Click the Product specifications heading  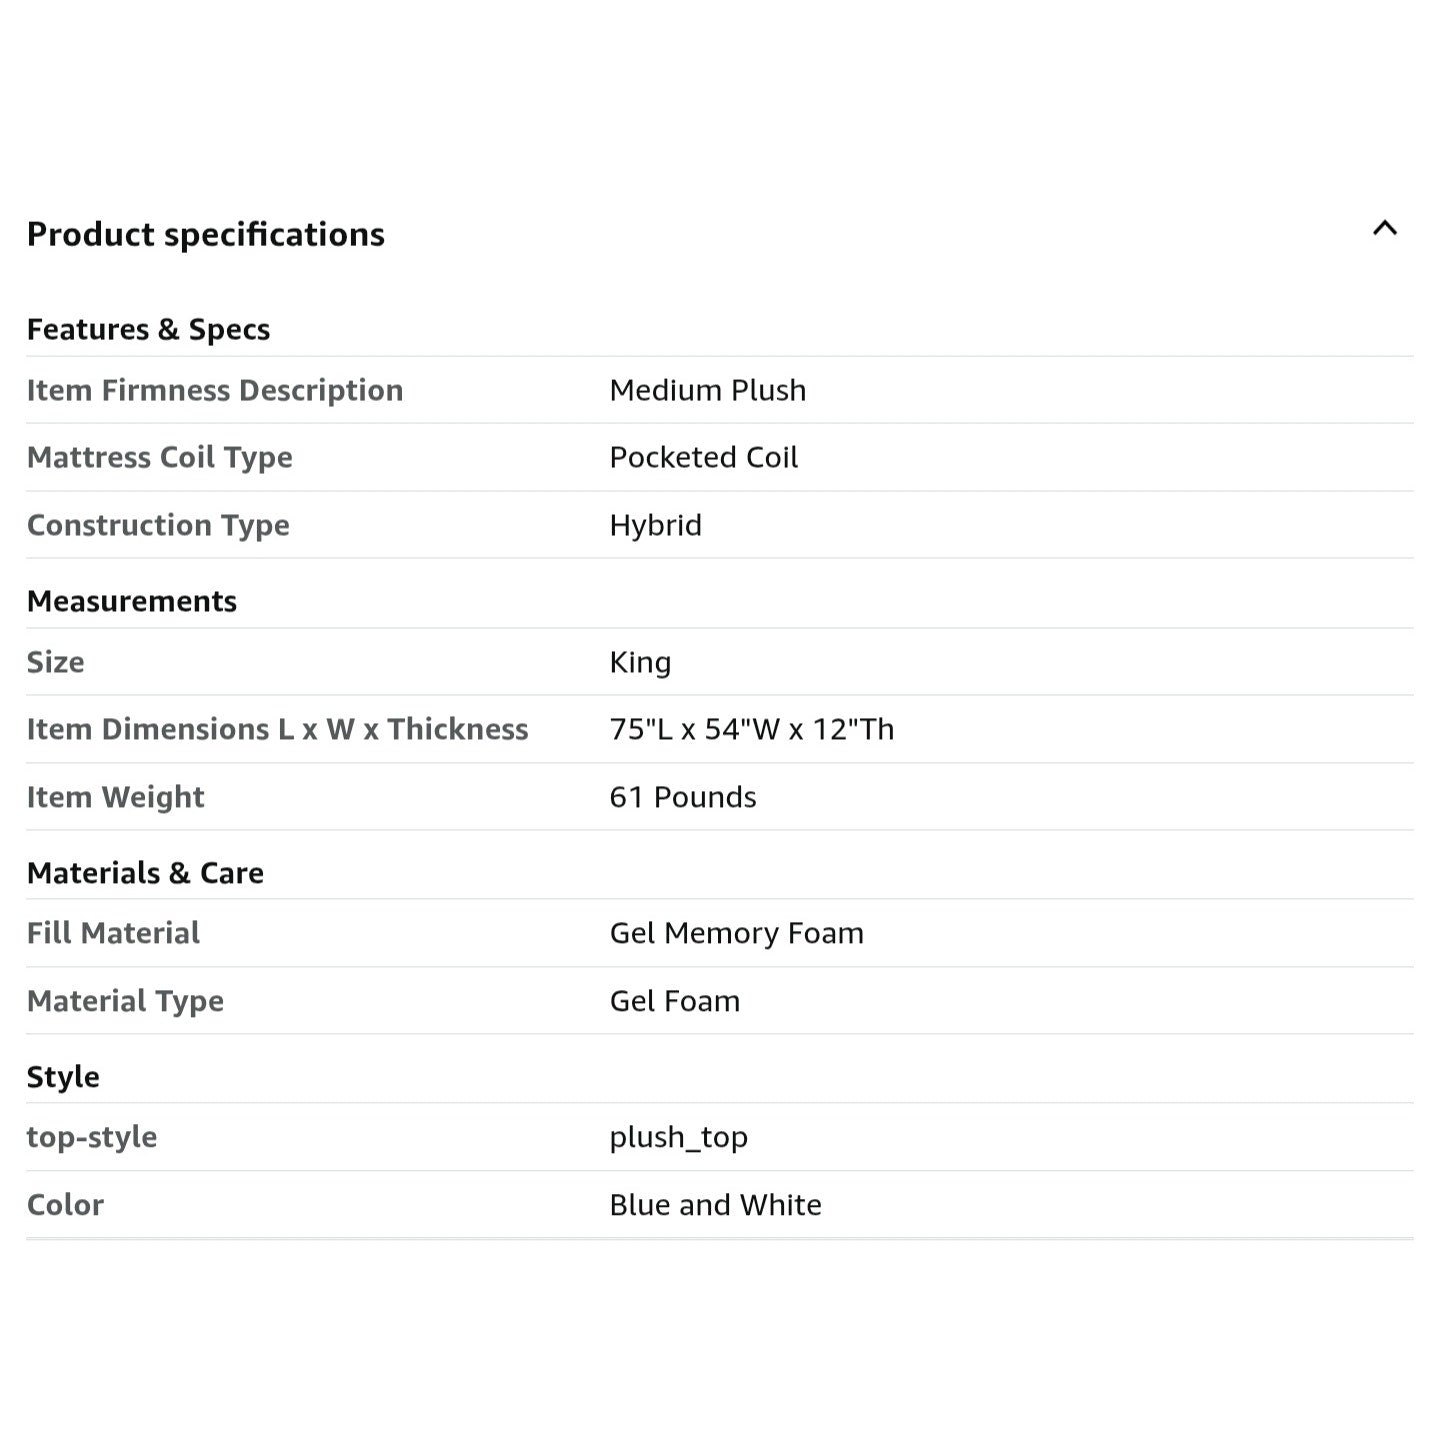pyautogui.click(x=205, y=234)
